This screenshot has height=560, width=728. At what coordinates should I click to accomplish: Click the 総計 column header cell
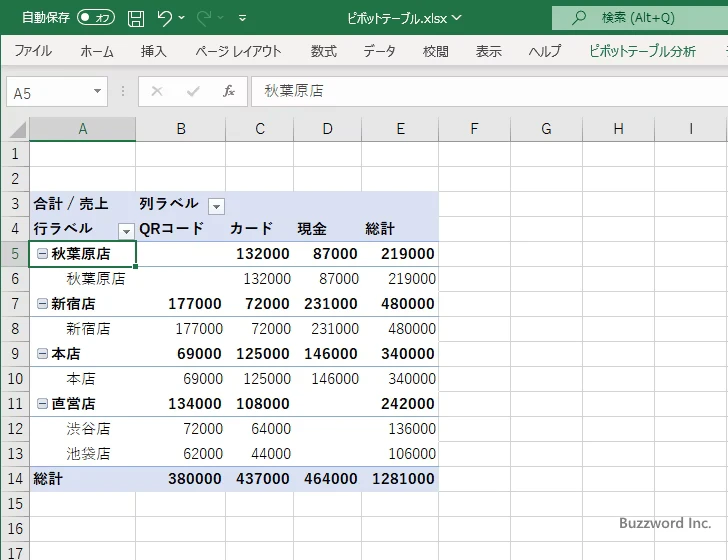pyautogui.click(x=400, y=229)
